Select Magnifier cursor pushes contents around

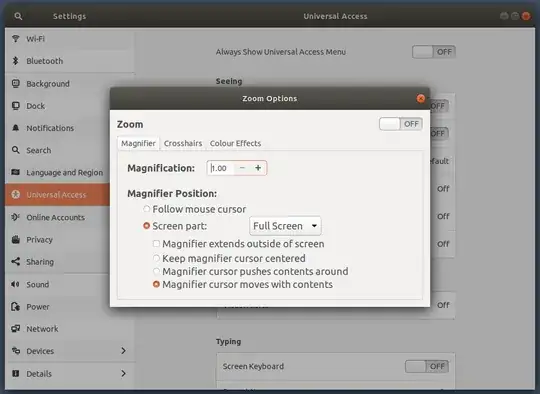coord(156,271)
